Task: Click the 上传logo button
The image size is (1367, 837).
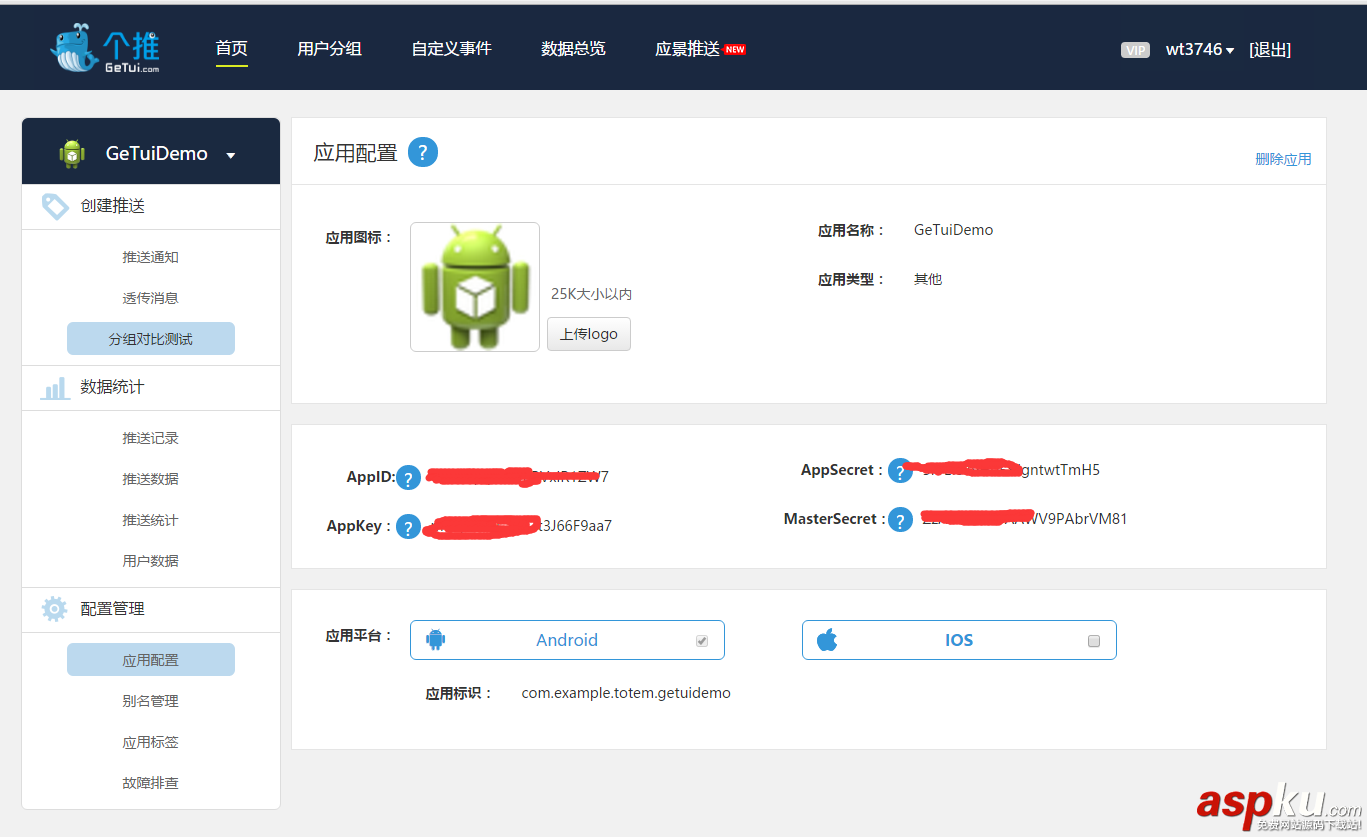Action: (x=588, y=333)
